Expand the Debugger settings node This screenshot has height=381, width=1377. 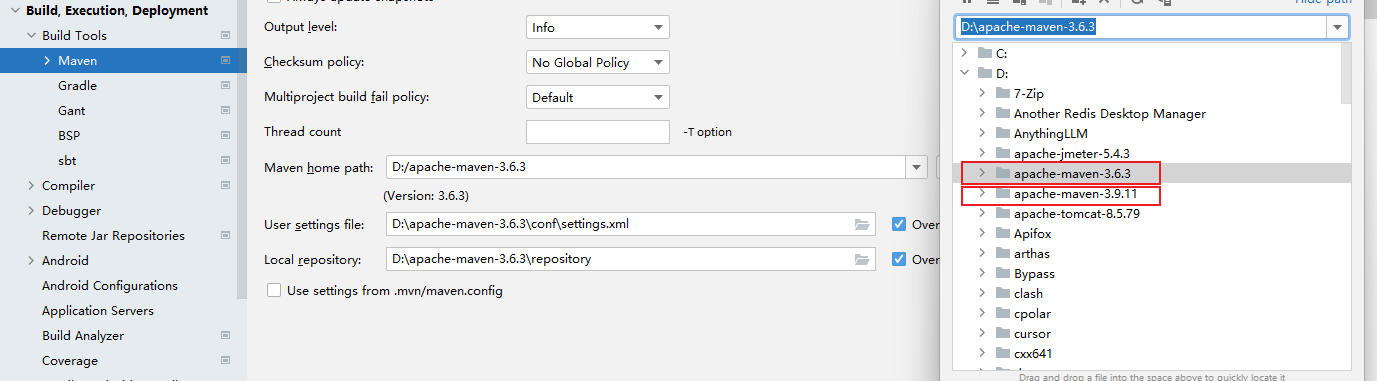point(30,211)
